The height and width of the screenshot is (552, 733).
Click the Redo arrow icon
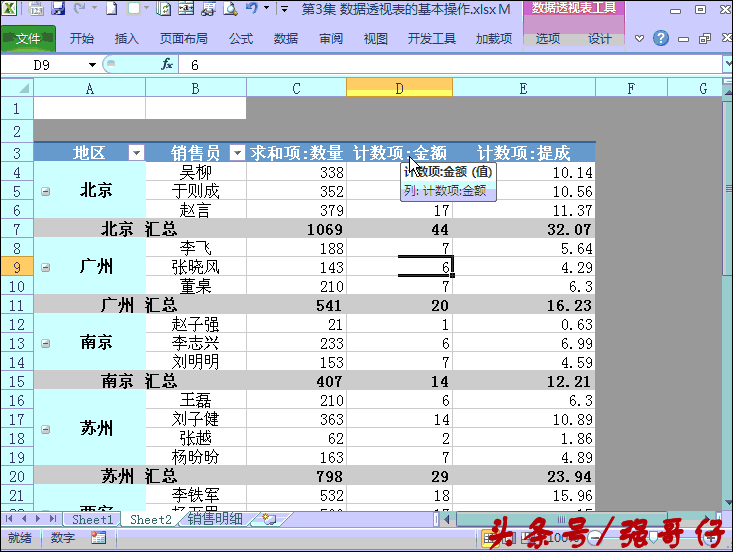pyautogui.click(x=79, y=8)
